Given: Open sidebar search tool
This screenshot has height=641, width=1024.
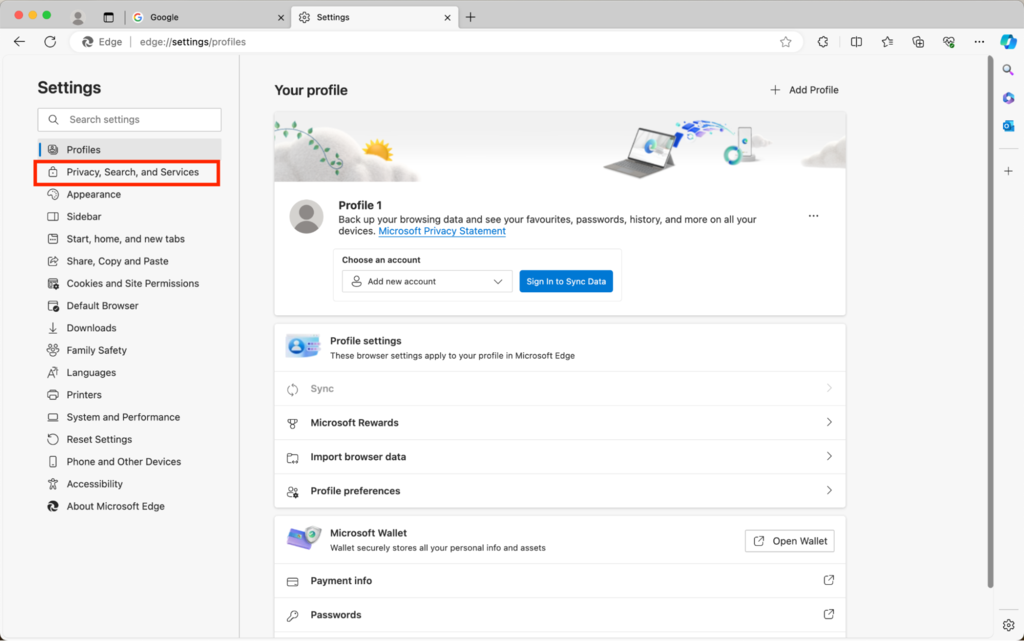Looking at the screenshot, I should [1008, 70].
